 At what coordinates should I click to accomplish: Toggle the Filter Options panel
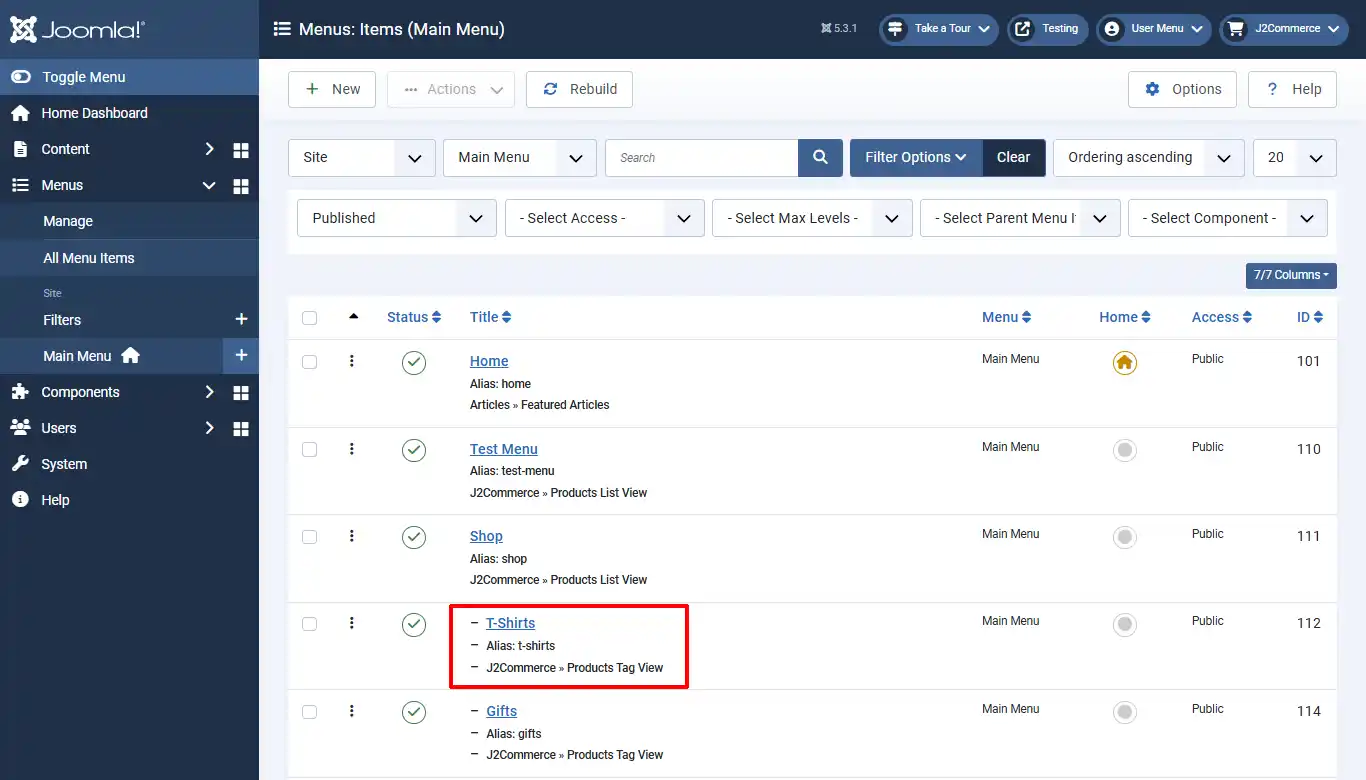(916, 158)
